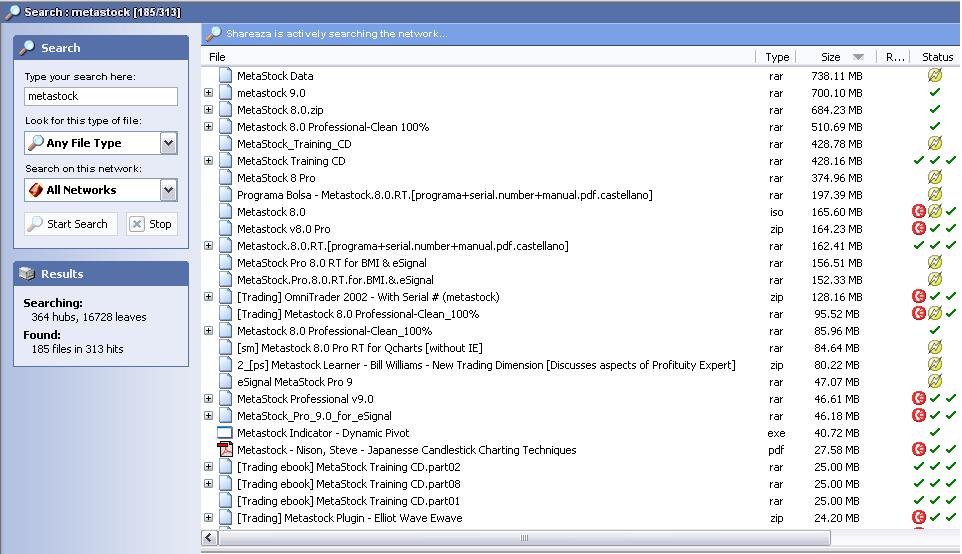The width and height of the screenshot is (962, 554).
Task: Click the magnifier icon in the searching status banner
Action: pos(214,33)
